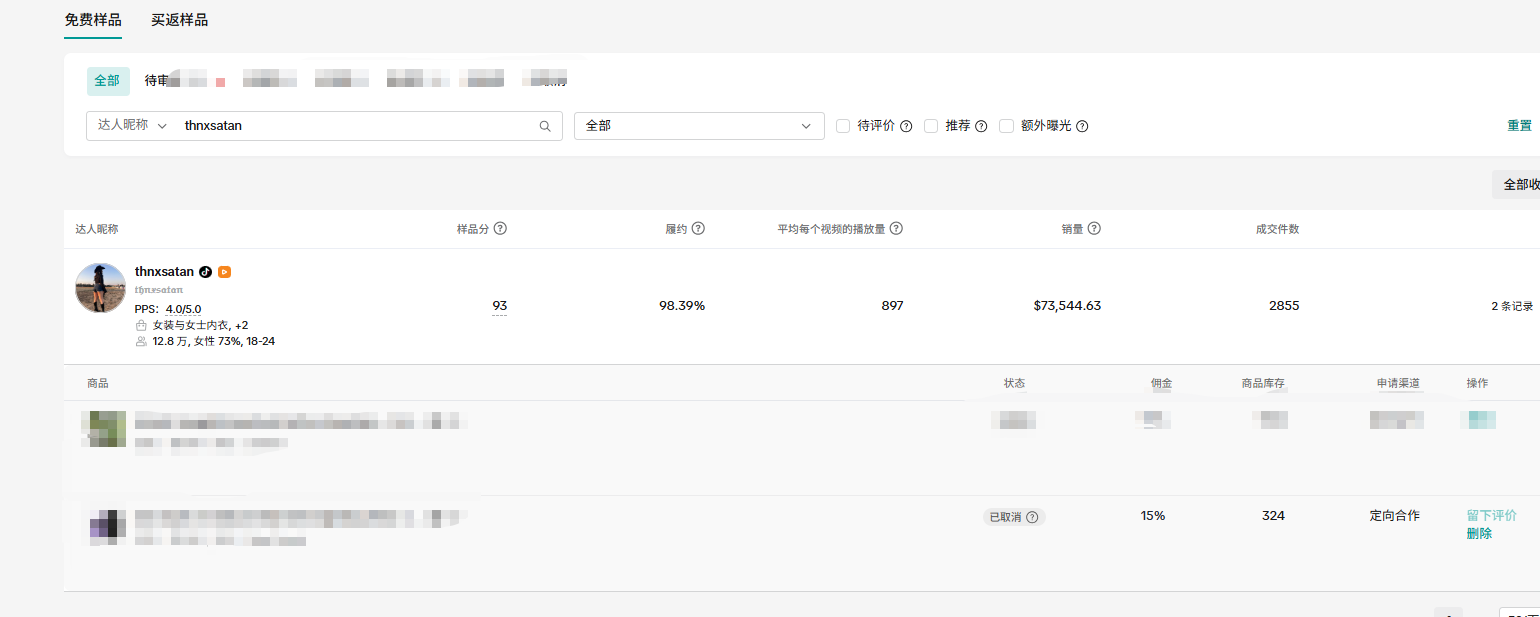The image size is (1540, 617).
Task: Click the PPS 4.0/5.0 score
Action: point(183,309)
